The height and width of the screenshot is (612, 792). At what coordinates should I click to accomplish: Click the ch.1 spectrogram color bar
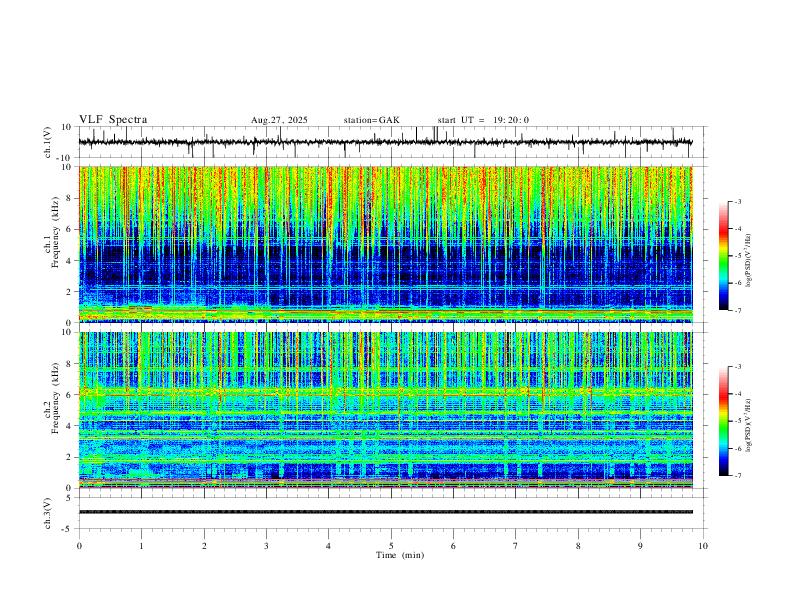pos(724,256)
